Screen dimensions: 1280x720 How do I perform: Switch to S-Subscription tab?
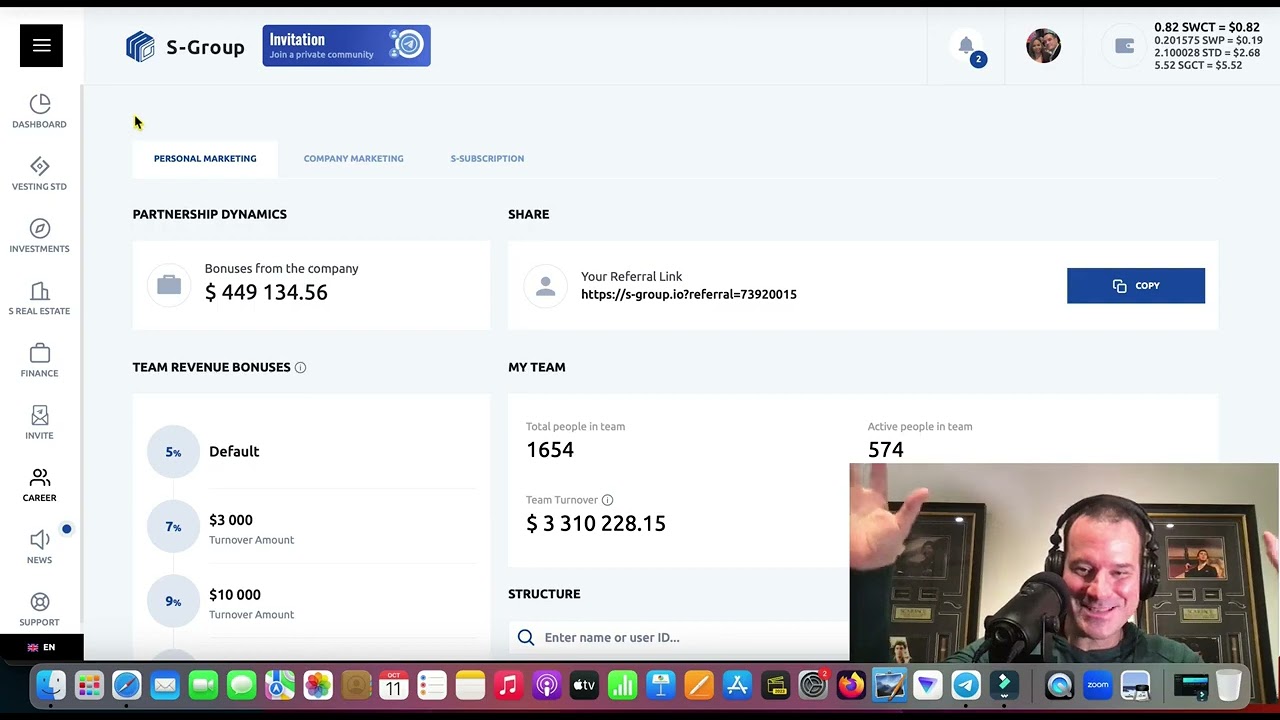pyautogui.click(x=487, y=158)
